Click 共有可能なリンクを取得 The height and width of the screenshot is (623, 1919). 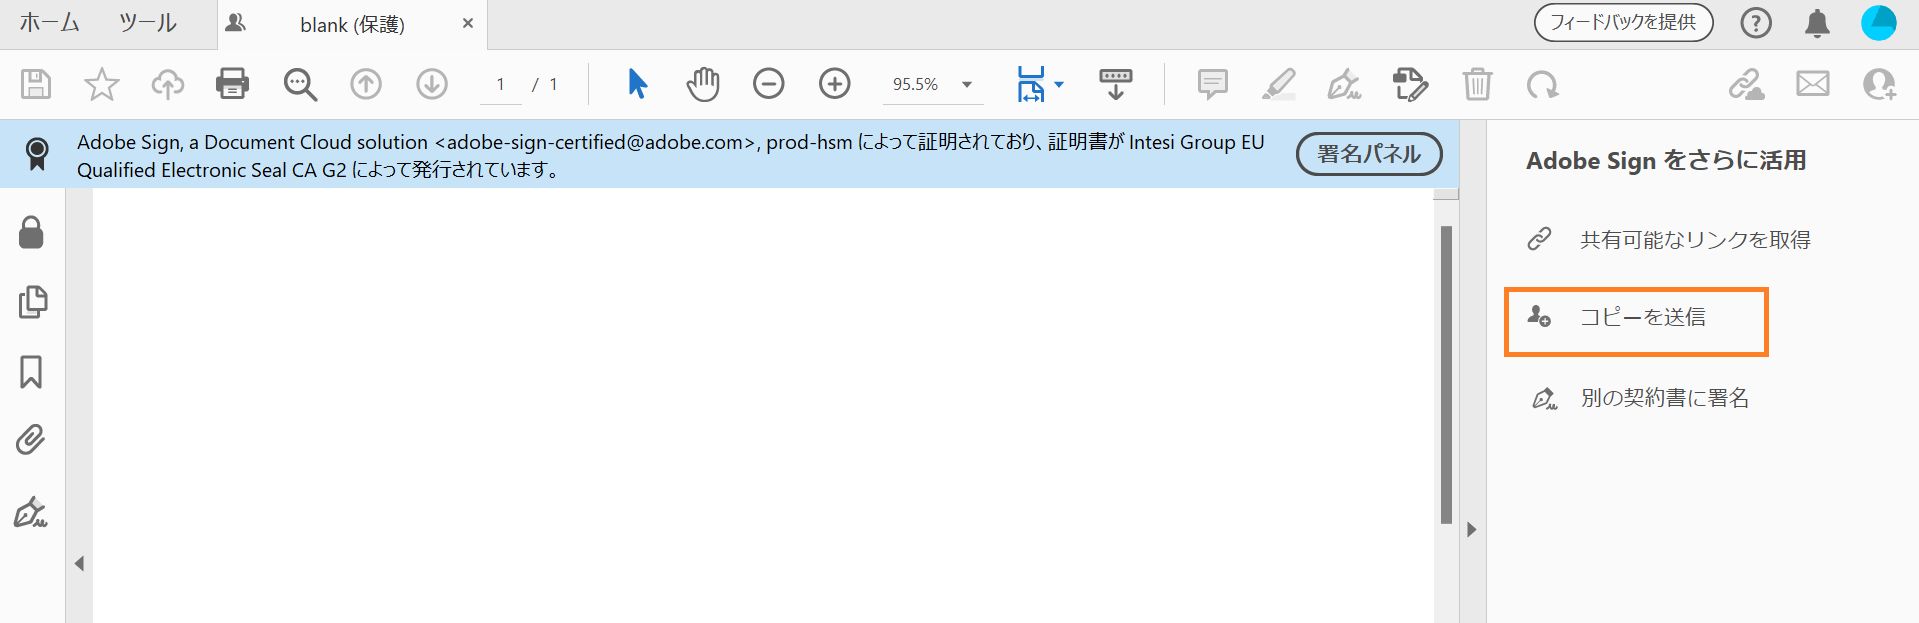pos(1695,240)
